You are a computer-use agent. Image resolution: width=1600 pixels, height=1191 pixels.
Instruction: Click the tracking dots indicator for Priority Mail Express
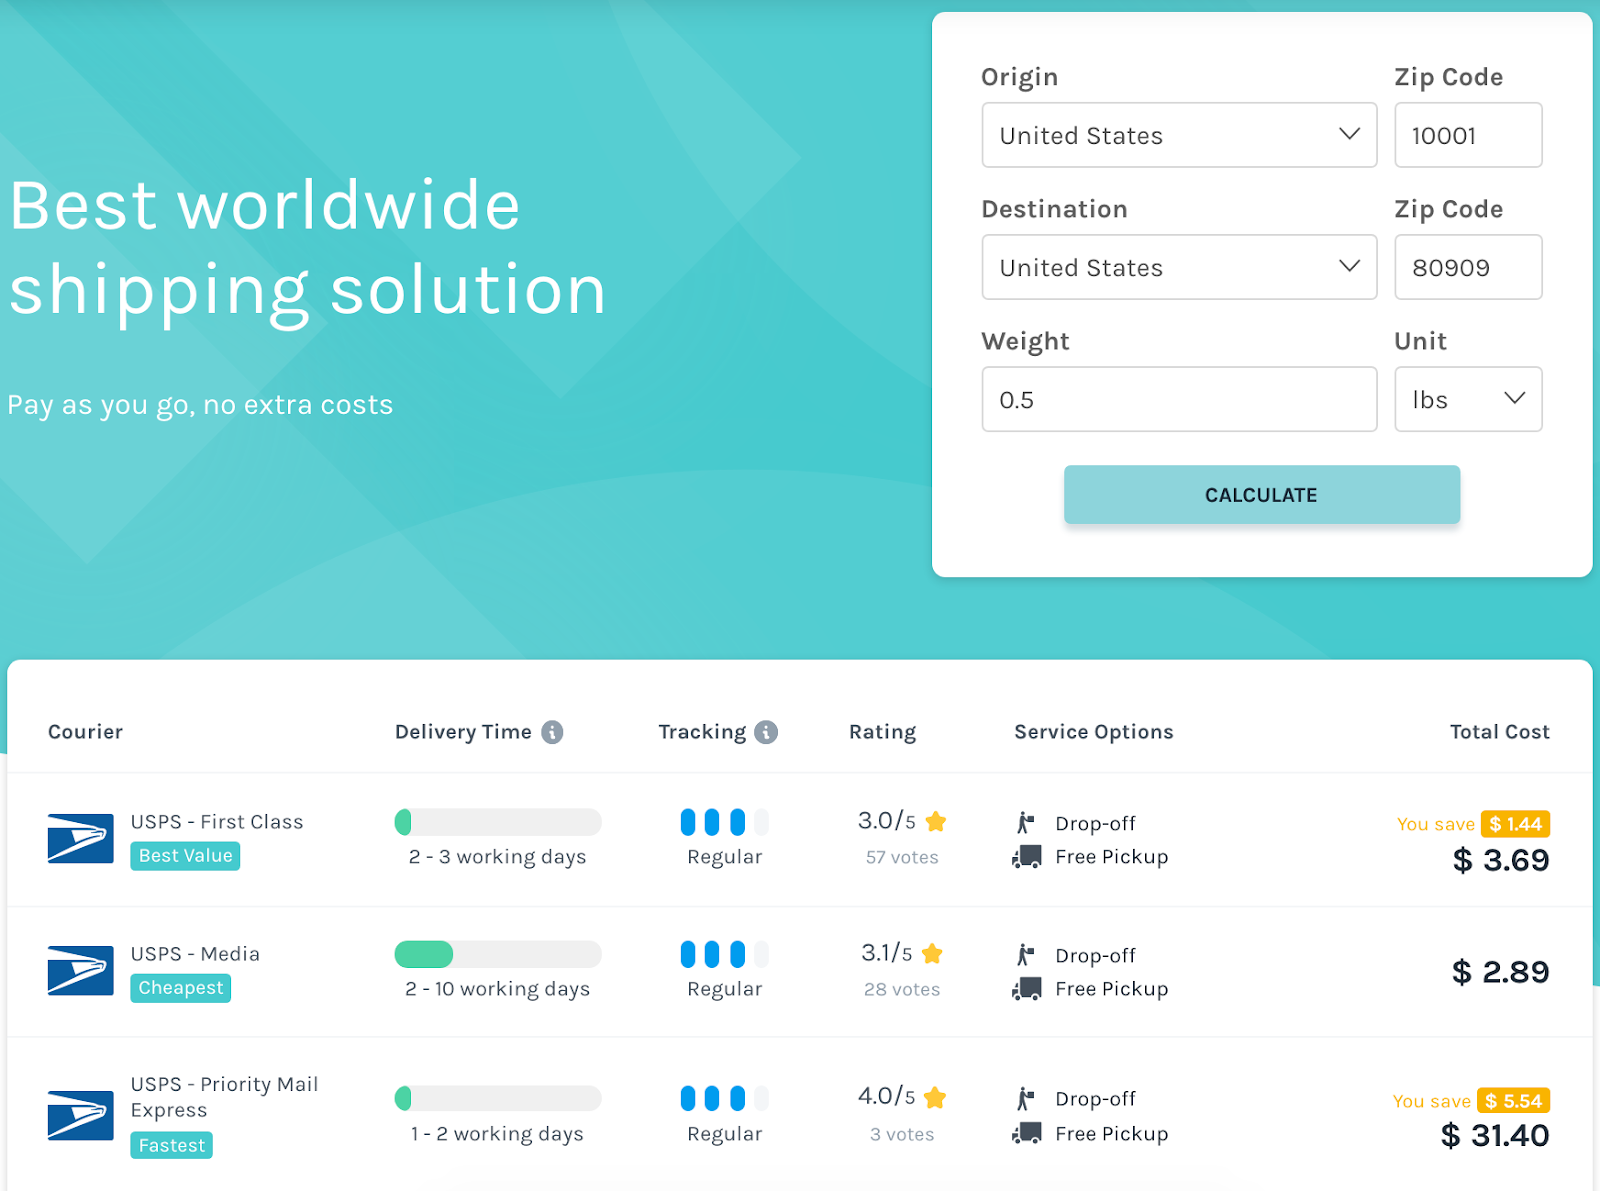(725, 1098)
